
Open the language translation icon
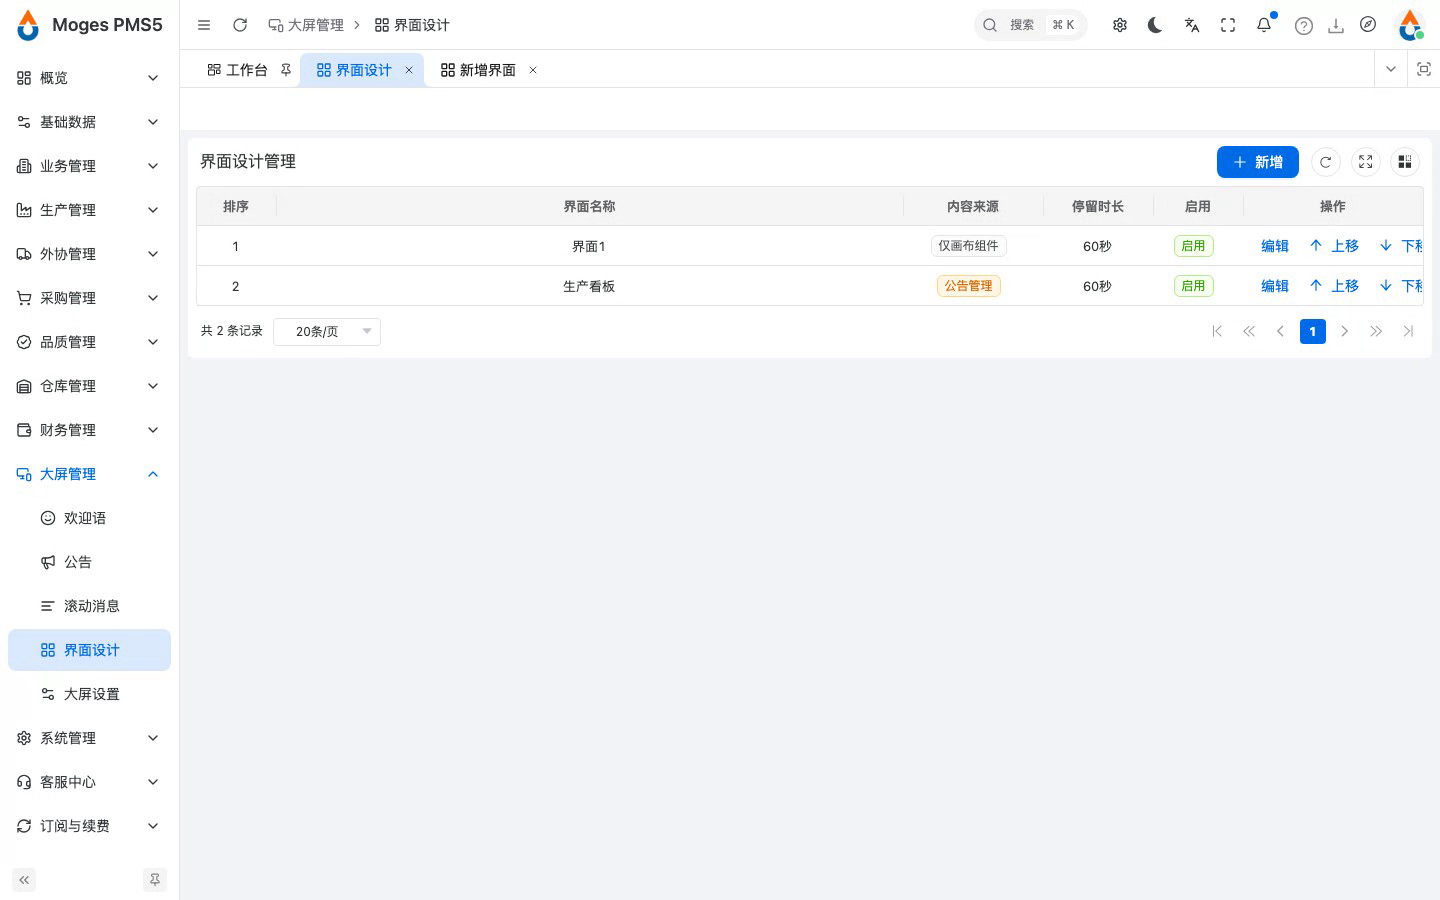point(1192,25)
